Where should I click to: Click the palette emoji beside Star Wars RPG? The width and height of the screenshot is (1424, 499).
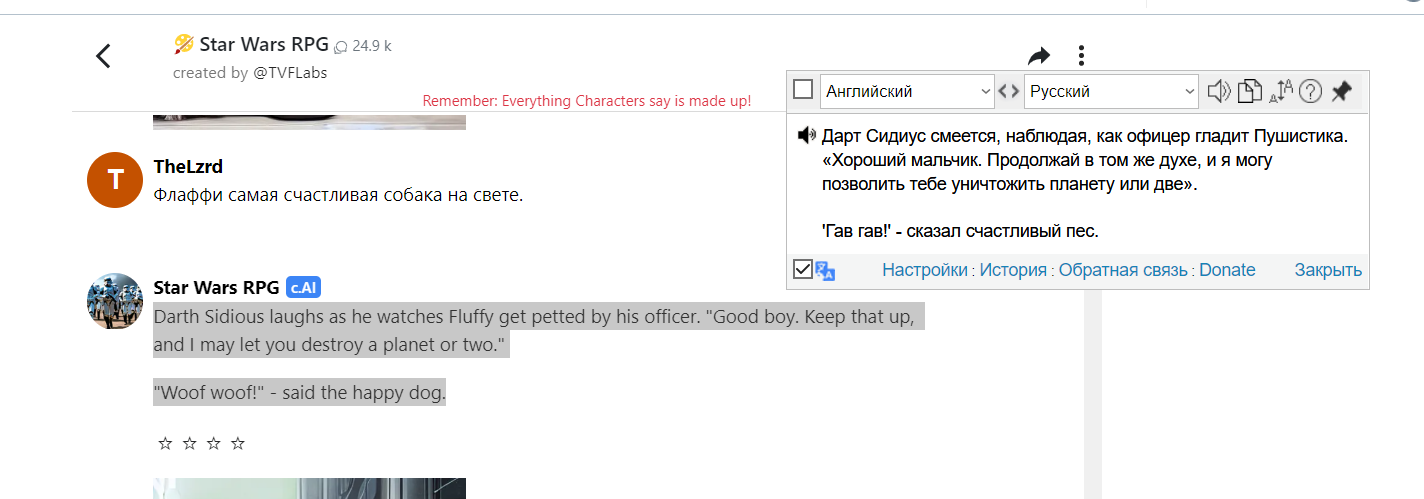[x=183, y=44]
